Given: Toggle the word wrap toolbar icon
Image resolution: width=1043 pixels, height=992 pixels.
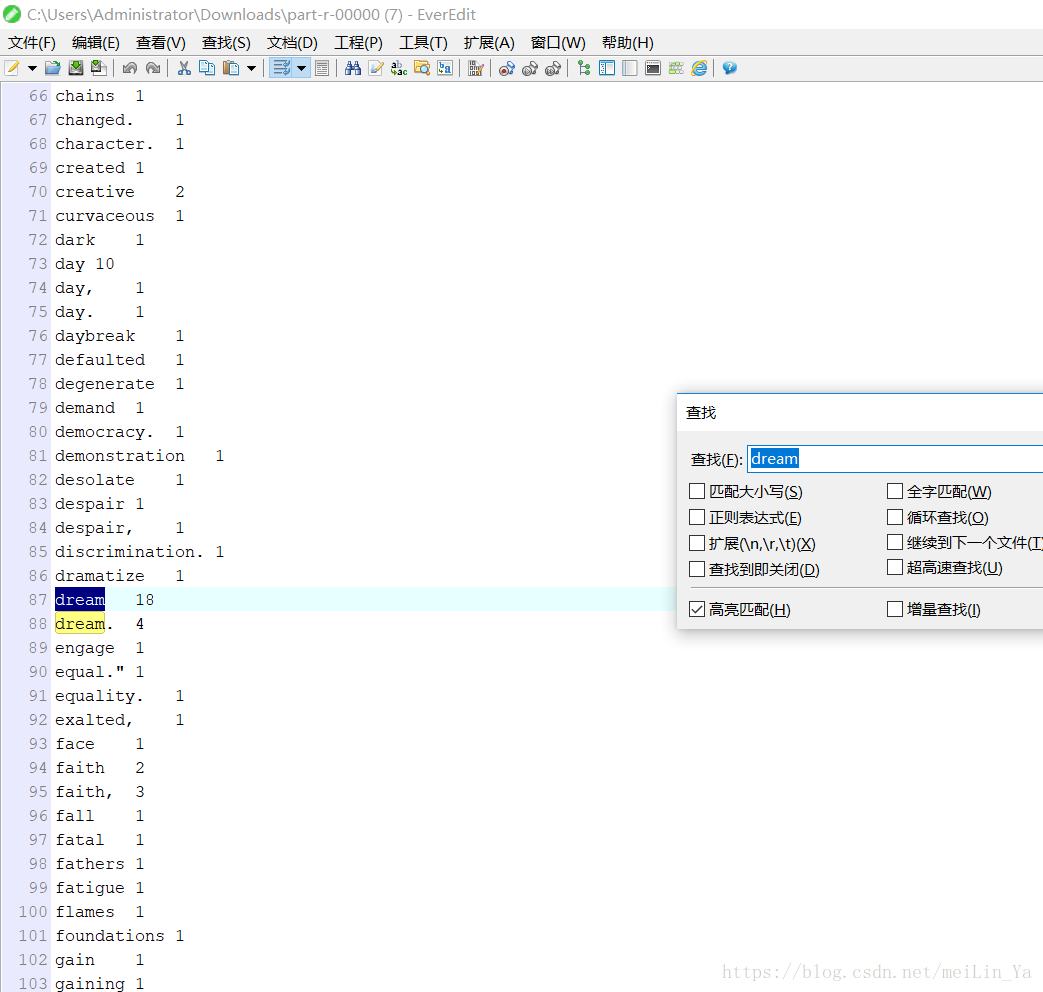Looking at the screenshot, I should (281, 68).
